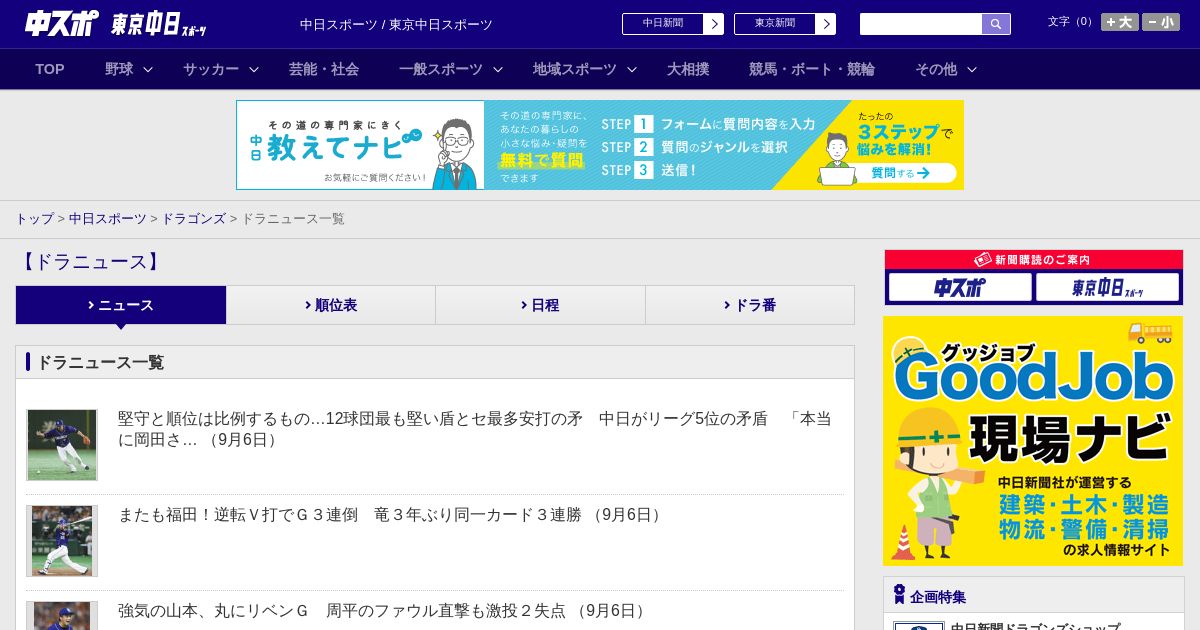The height and width of the screenshot is (630, 1200).
Task: Go to ドラゴンズ breadcrumb link
Action: coord(194,219)
